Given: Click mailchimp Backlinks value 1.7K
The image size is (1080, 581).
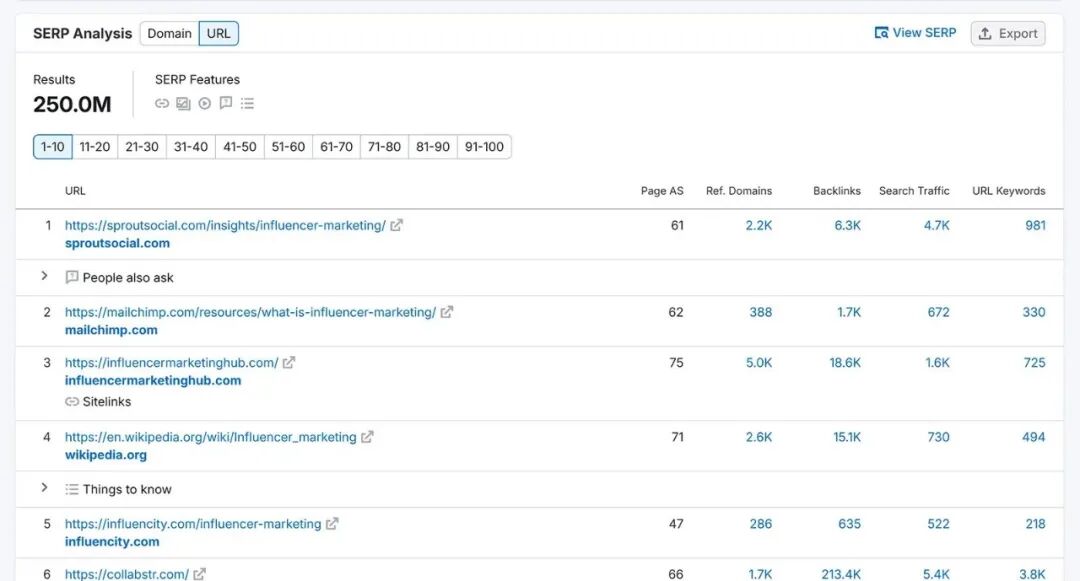Looking at the screenshot, I should [849, 312].
